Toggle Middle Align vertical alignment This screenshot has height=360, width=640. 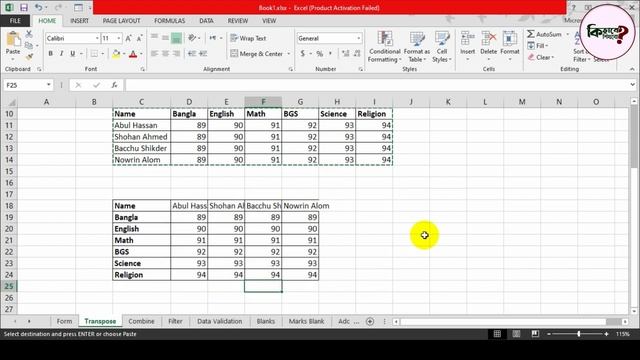pos(165,38)
